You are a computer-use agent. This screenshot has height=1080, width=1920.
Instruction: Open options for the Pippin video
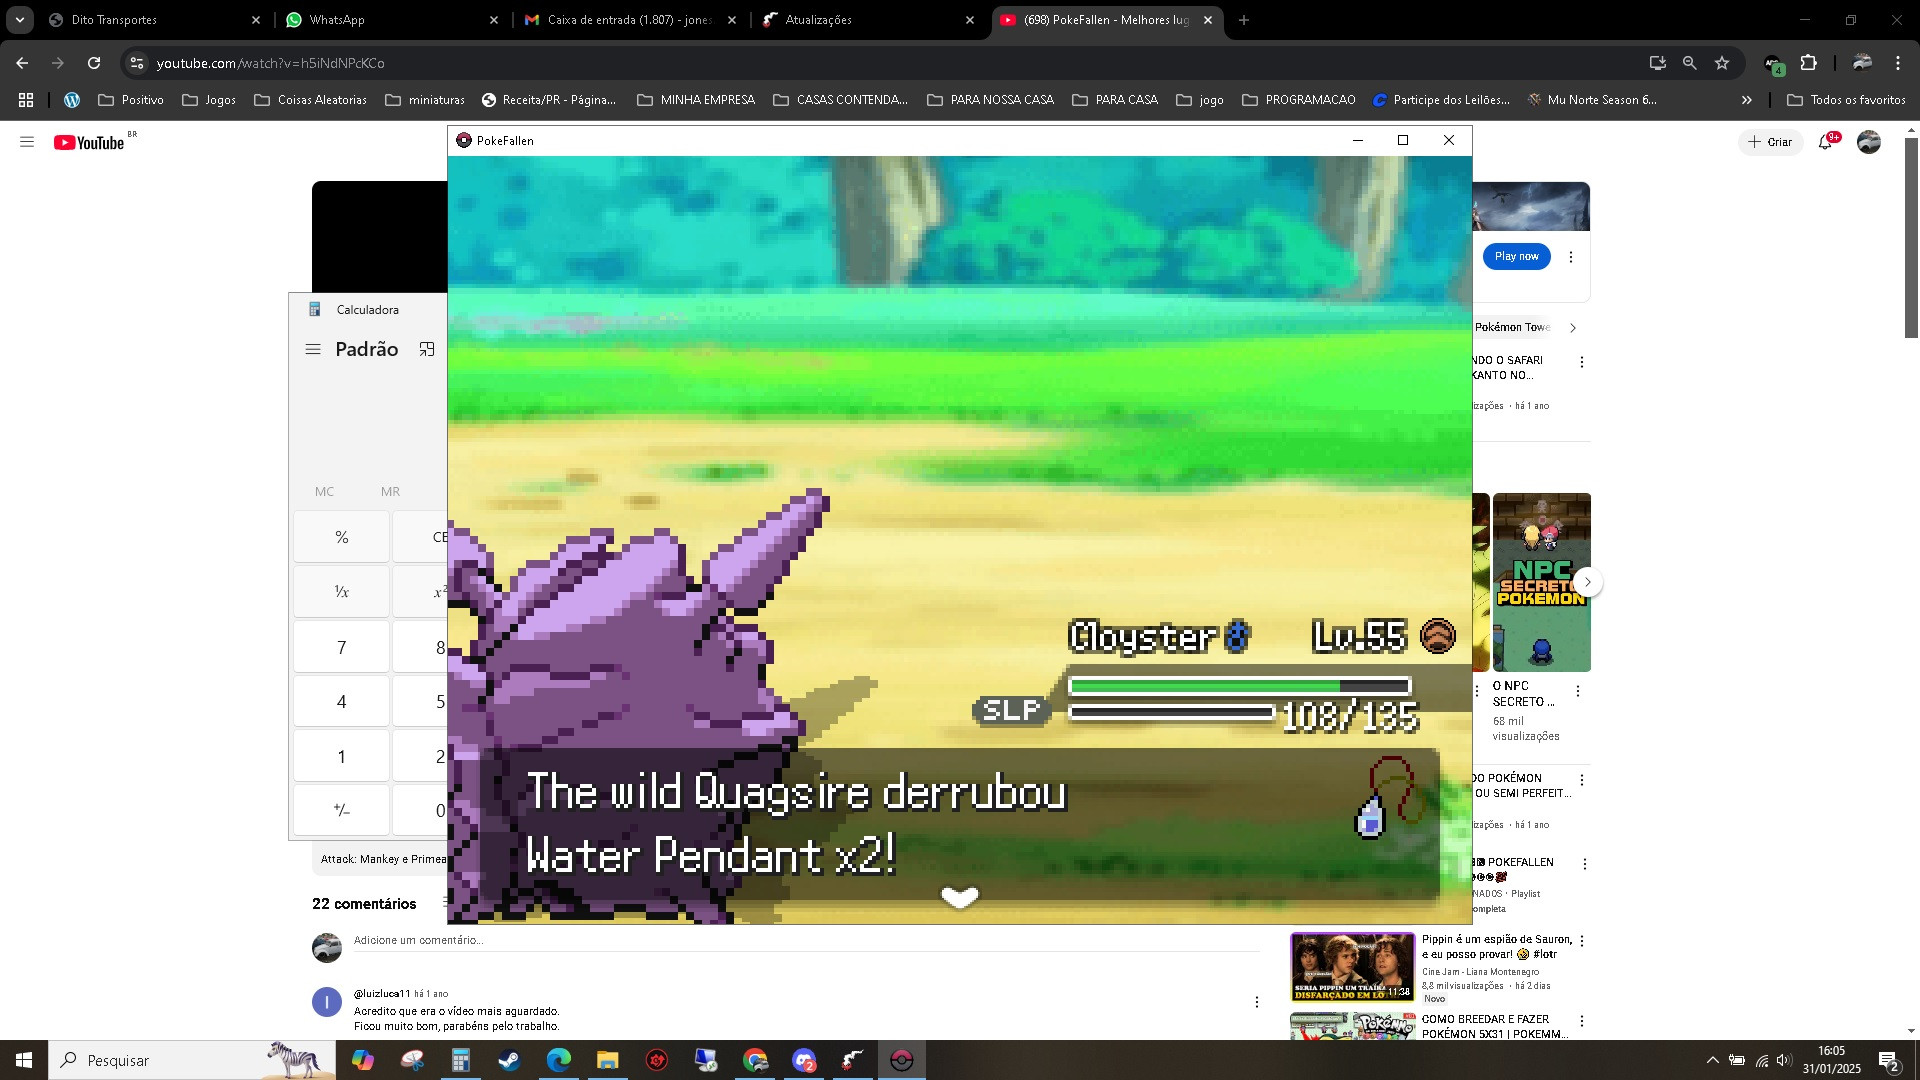(1582, 941)
